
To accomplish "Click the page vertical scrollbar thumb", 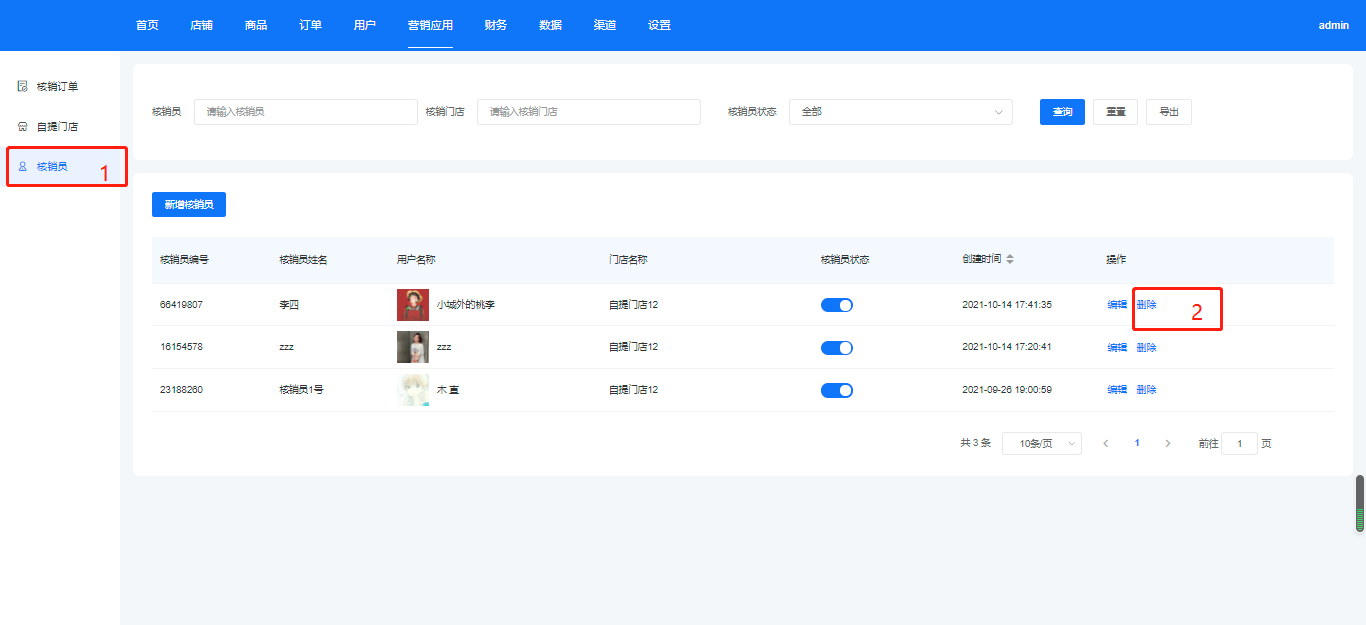I will tap(1359, 503).
